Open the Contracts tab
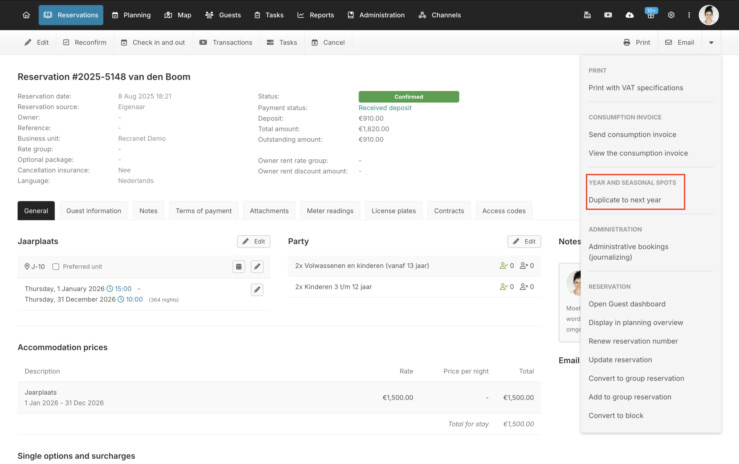This screenshot has width=739, height=464. [449, 211]
